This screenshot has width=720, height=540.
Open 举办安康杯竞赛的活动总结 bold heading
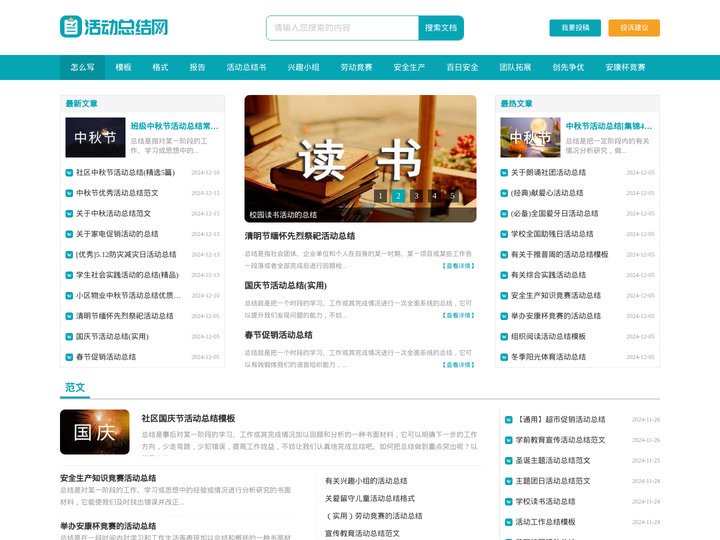(x=108, y=526)
